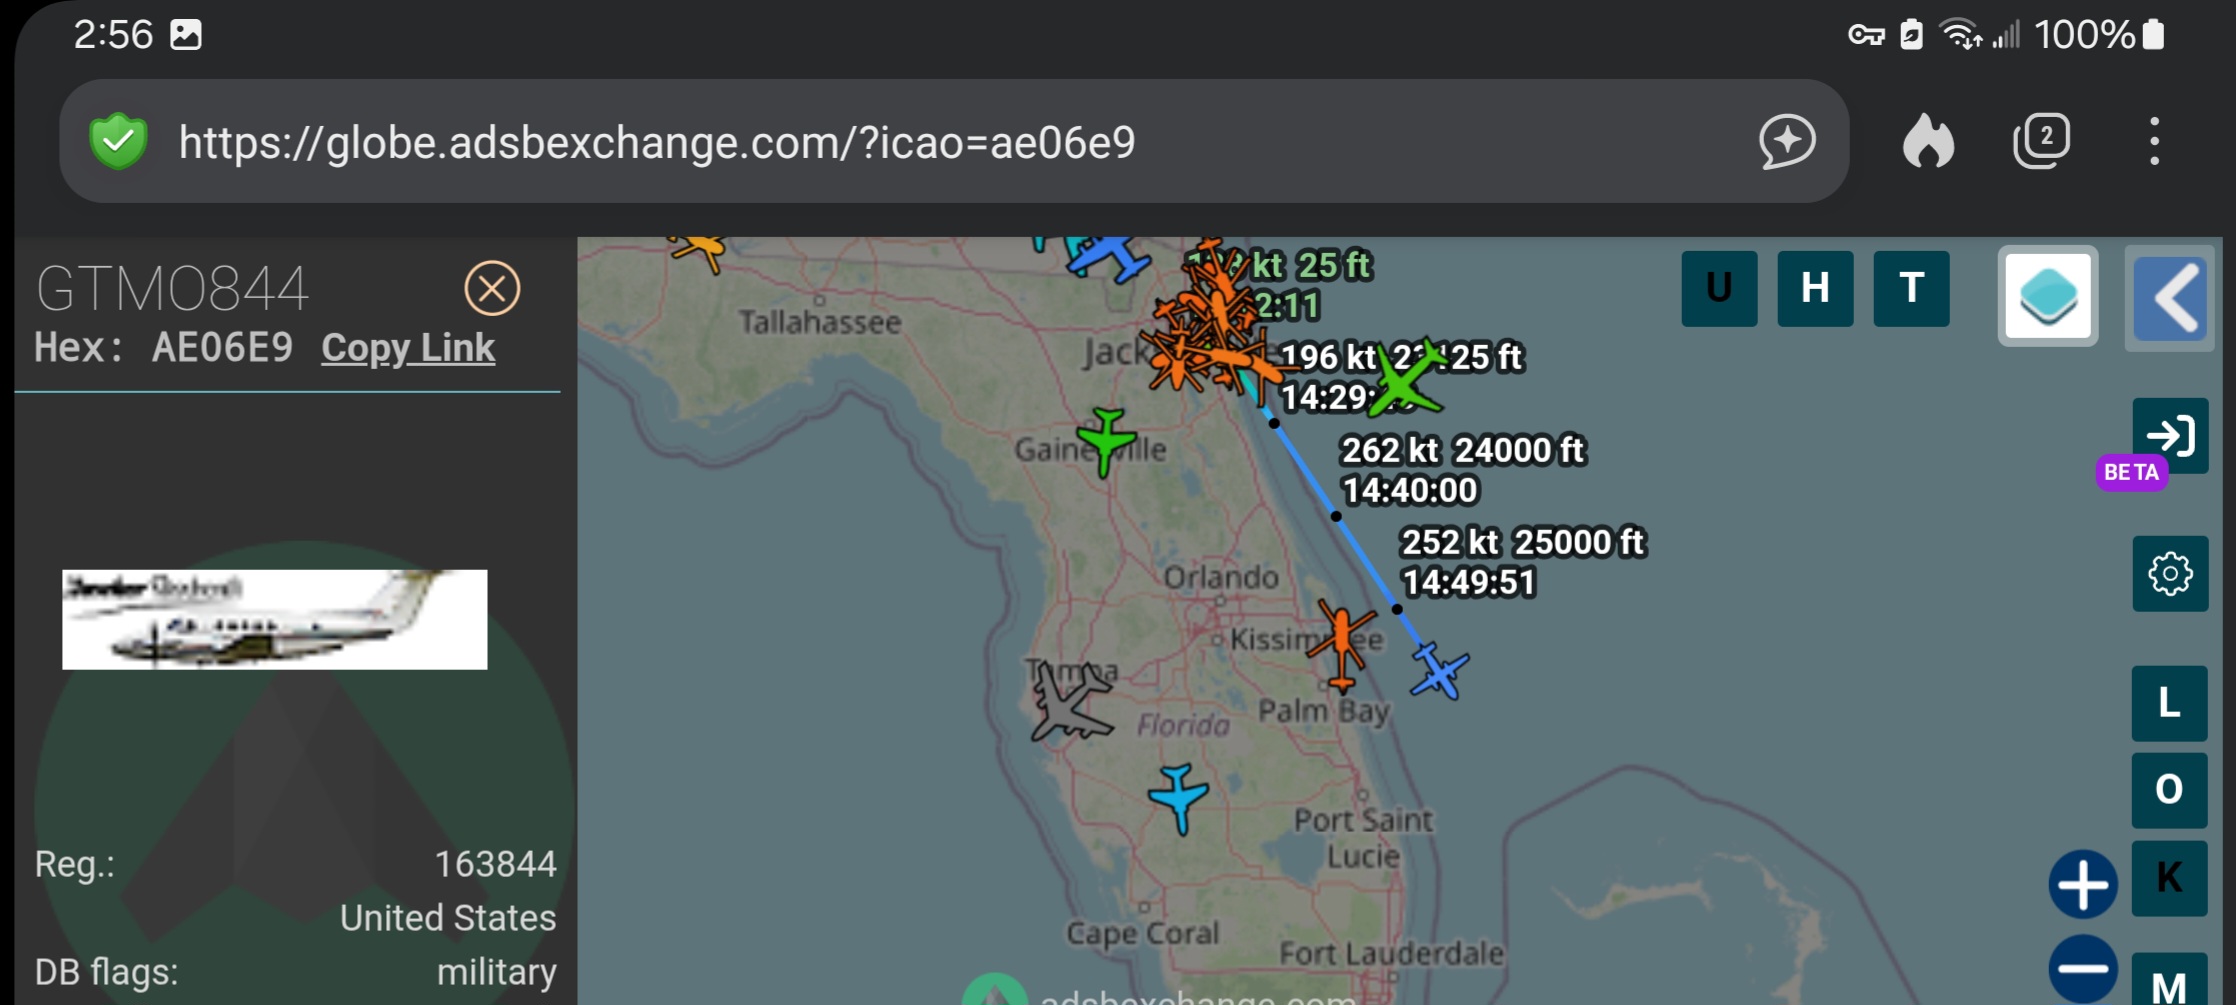Select the orange helicopter near Kissimmee

pyautogui.click(x=1341, y=645)
